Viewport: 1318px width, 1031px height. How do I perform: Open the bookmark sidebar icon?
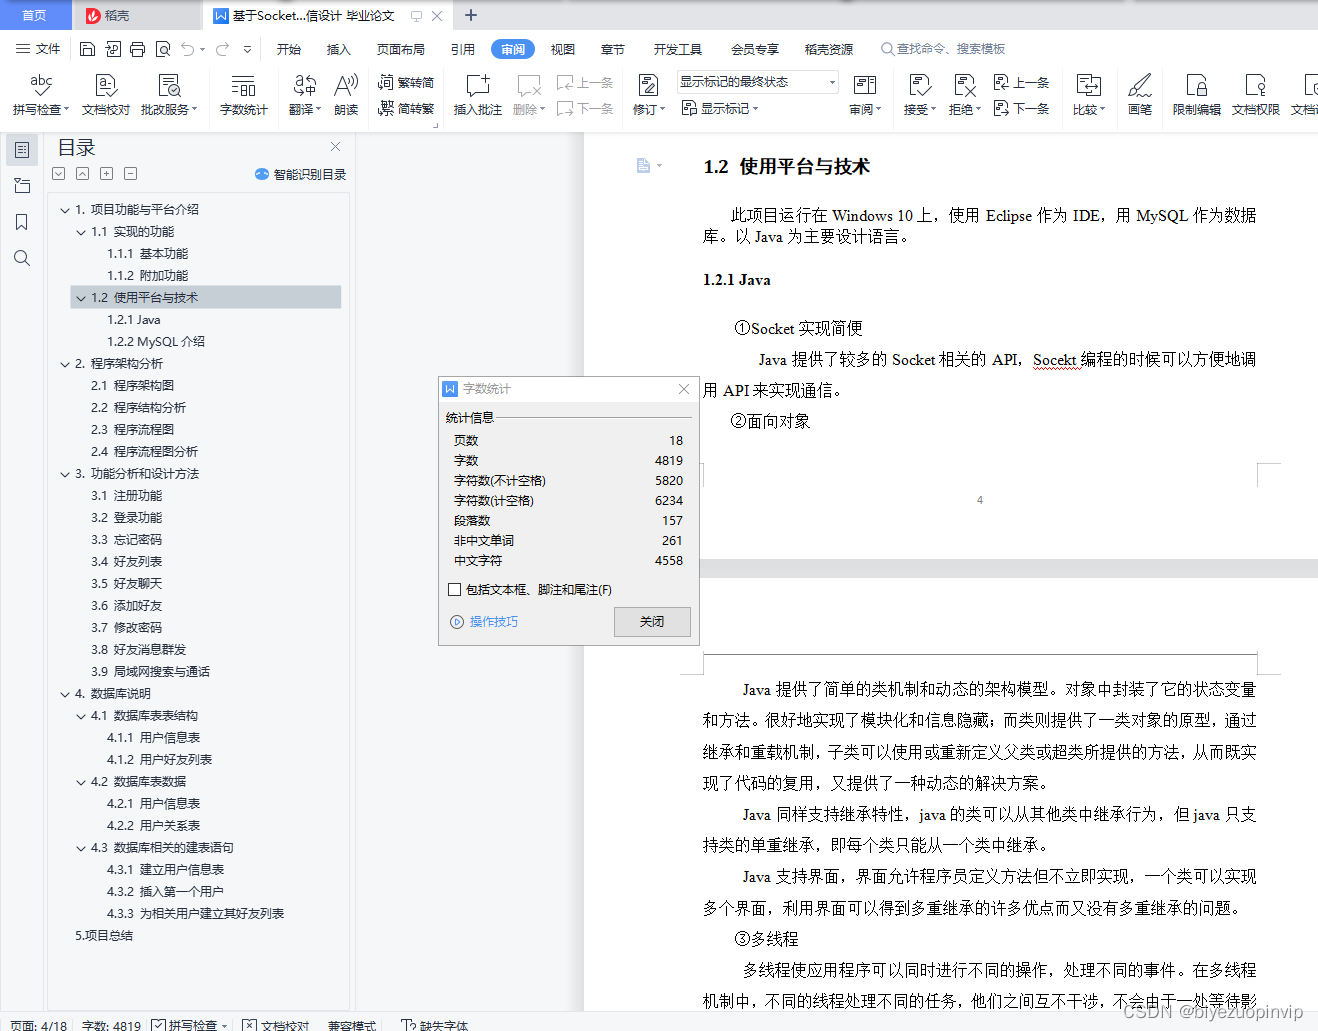pyautogui.click(x=21, y=222)
